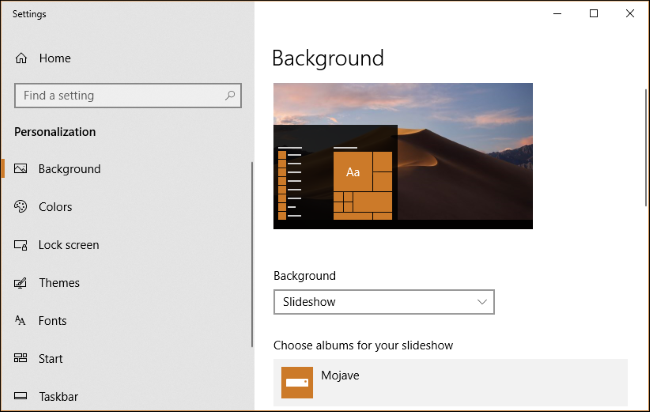Click the Start tiles icon
Viewport: 650px width, 412px height.
[21, 359]
